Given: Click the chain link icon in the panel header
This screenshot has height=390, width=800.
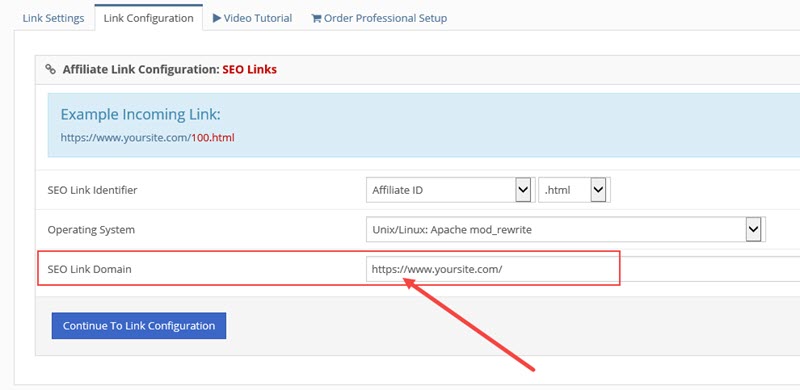Looking at the screenshot, I should tap(51, 69).
